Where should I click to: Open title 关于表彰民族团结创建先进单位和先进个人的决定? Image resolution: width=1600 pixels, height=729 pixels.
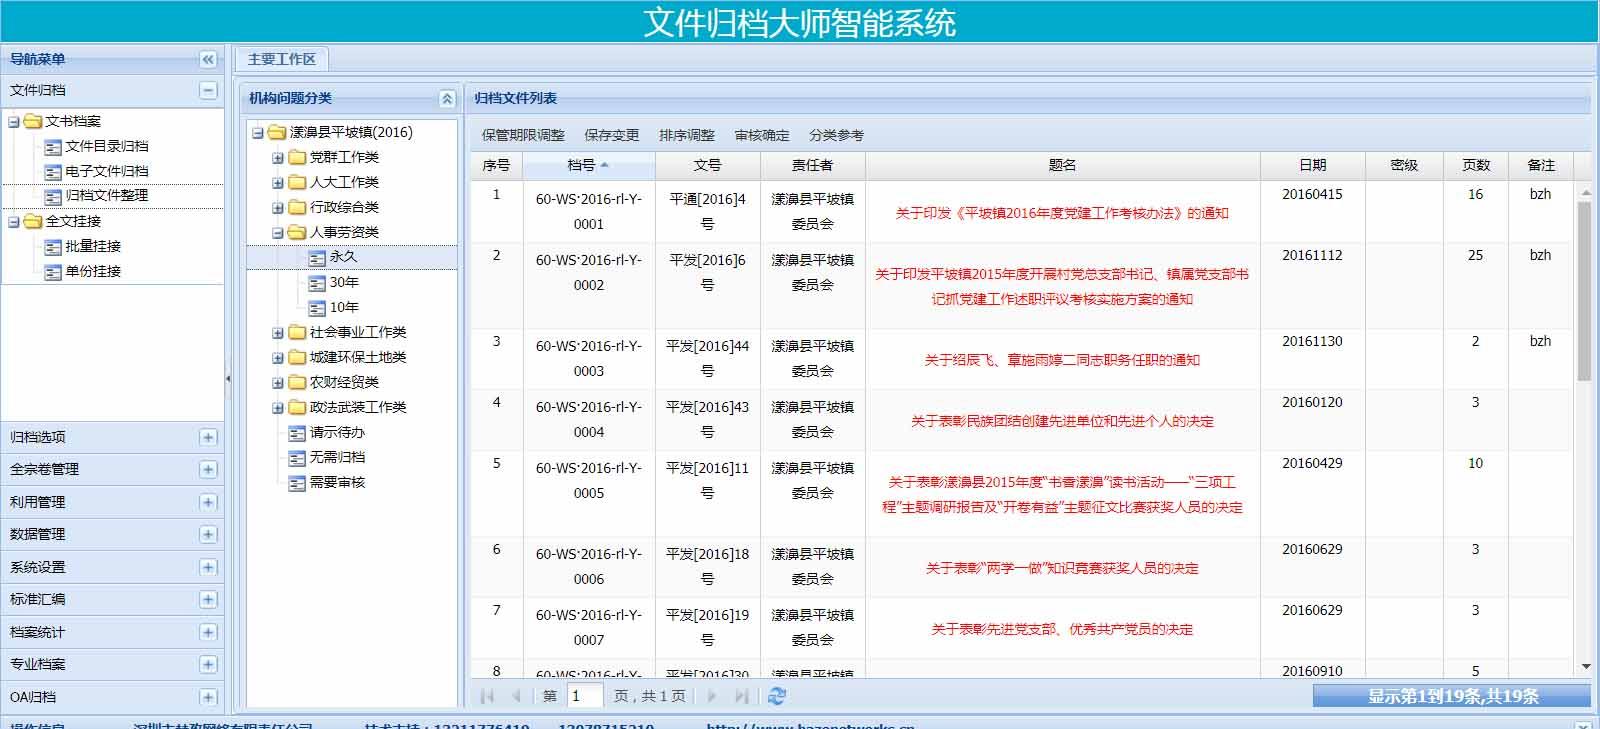(1062, 421)
